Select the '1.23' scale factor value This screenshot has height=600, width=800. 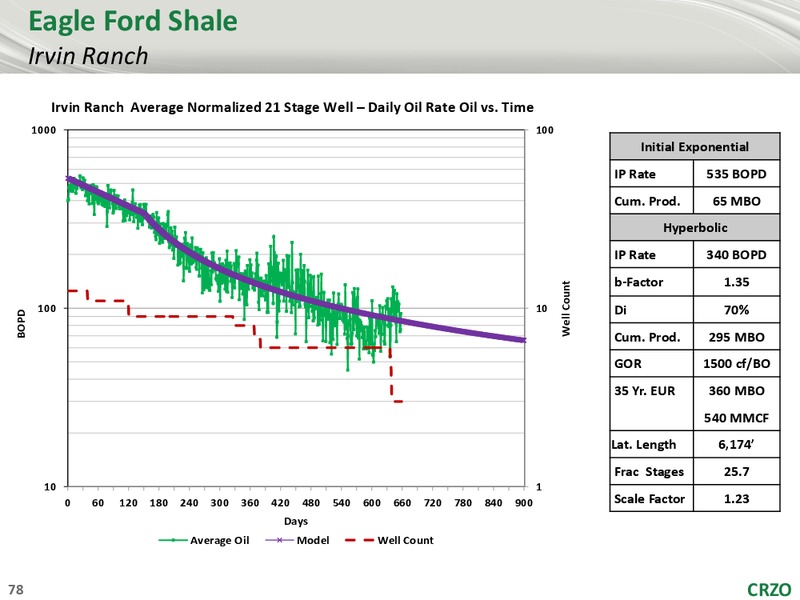click(736, 498)
